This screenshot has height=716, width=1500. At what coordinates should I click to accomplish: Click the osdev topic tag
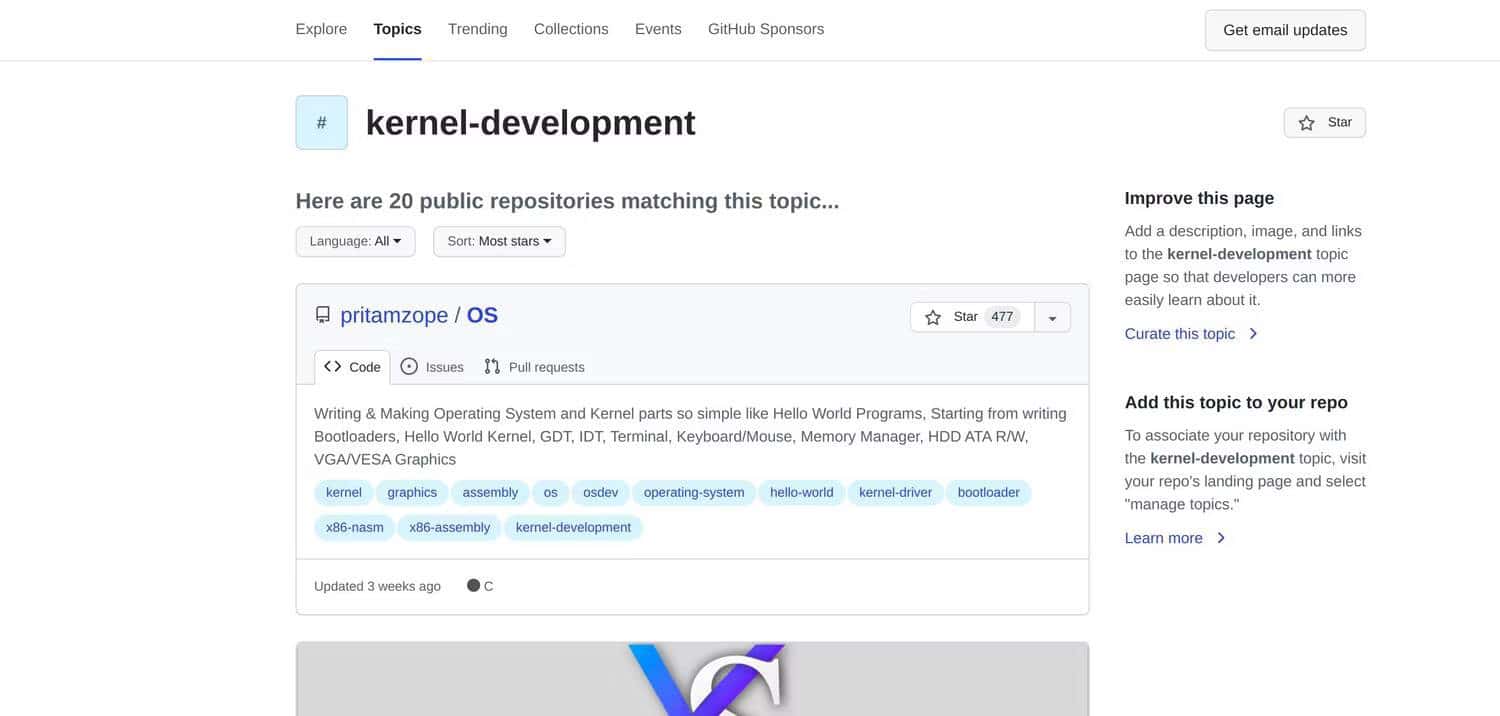point(601,492)
